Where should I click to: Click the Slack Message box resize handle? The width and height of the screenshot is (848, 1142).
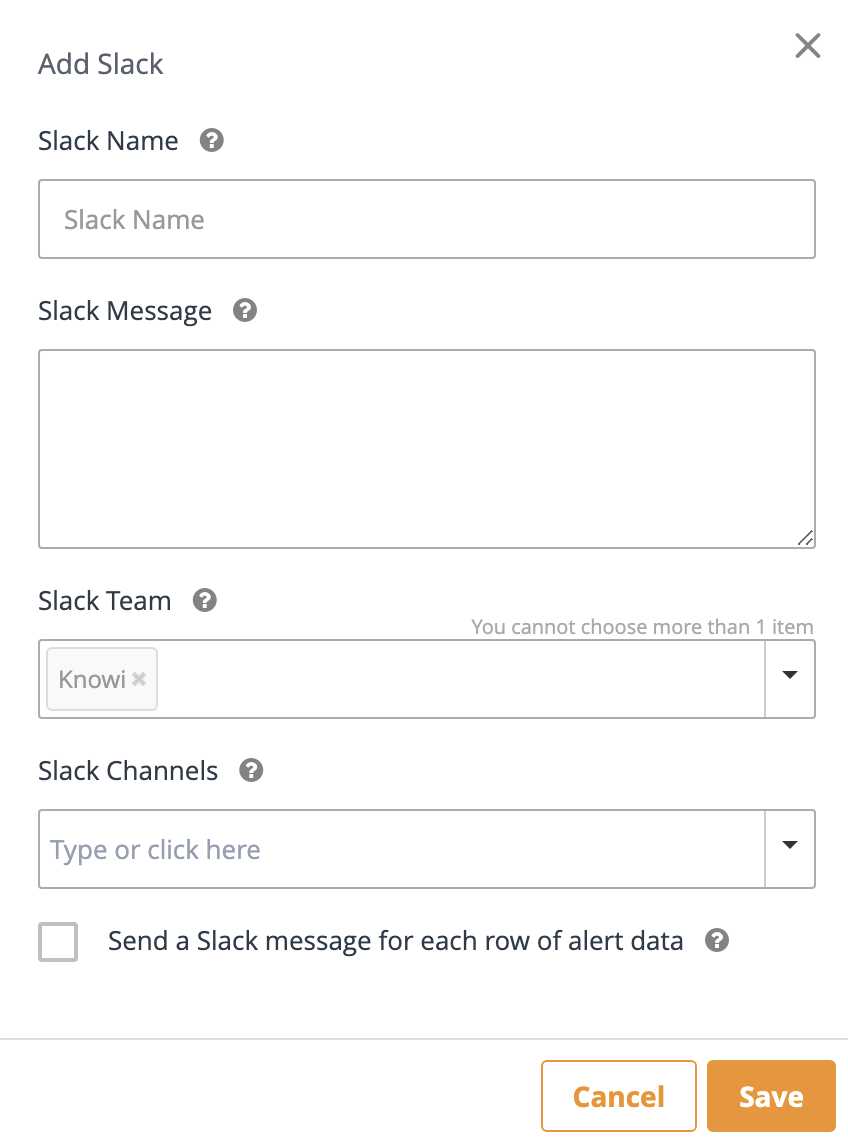[806, 539]
